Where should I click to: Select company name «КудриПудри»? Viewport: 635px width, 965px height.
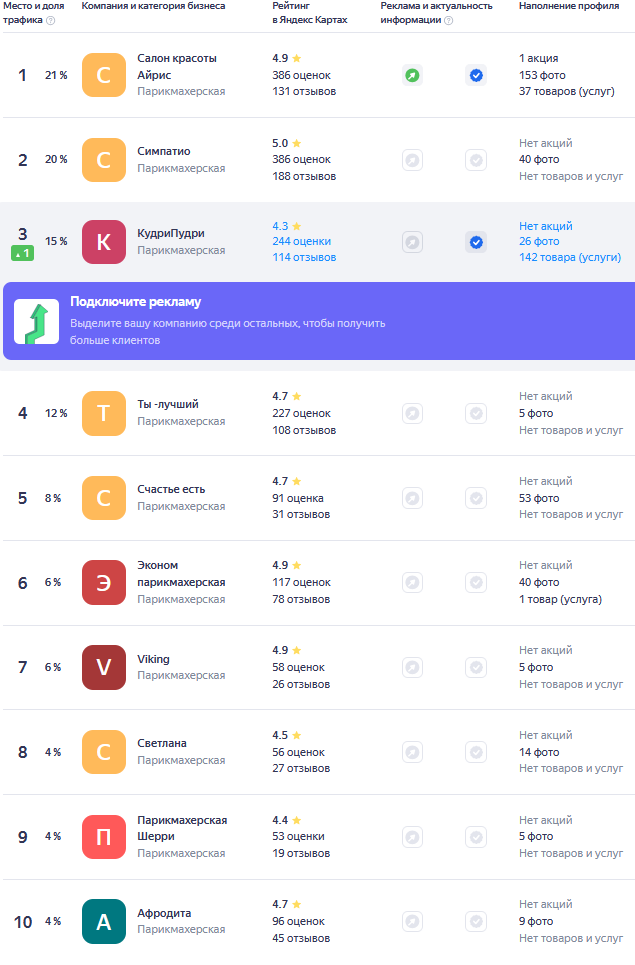[170, 233]
